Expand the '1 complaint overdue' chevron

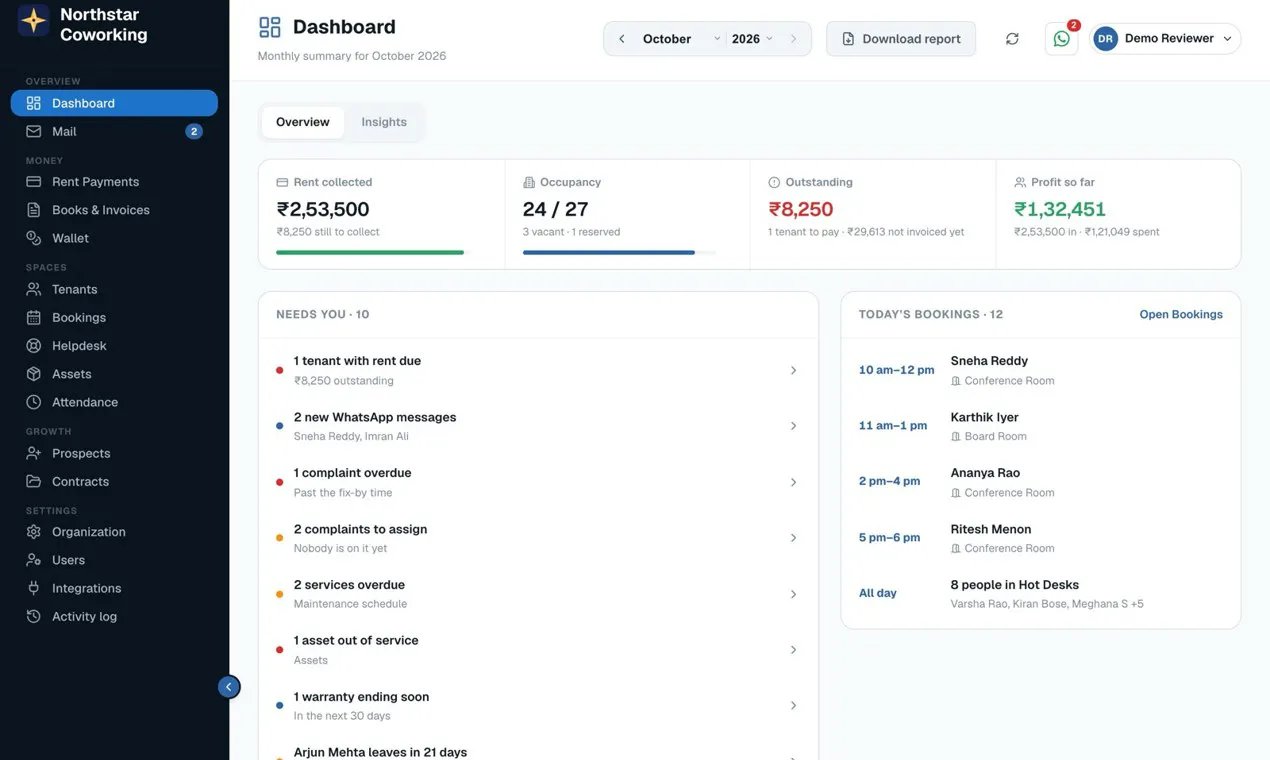pyautogui.click(x=793, y=482)
